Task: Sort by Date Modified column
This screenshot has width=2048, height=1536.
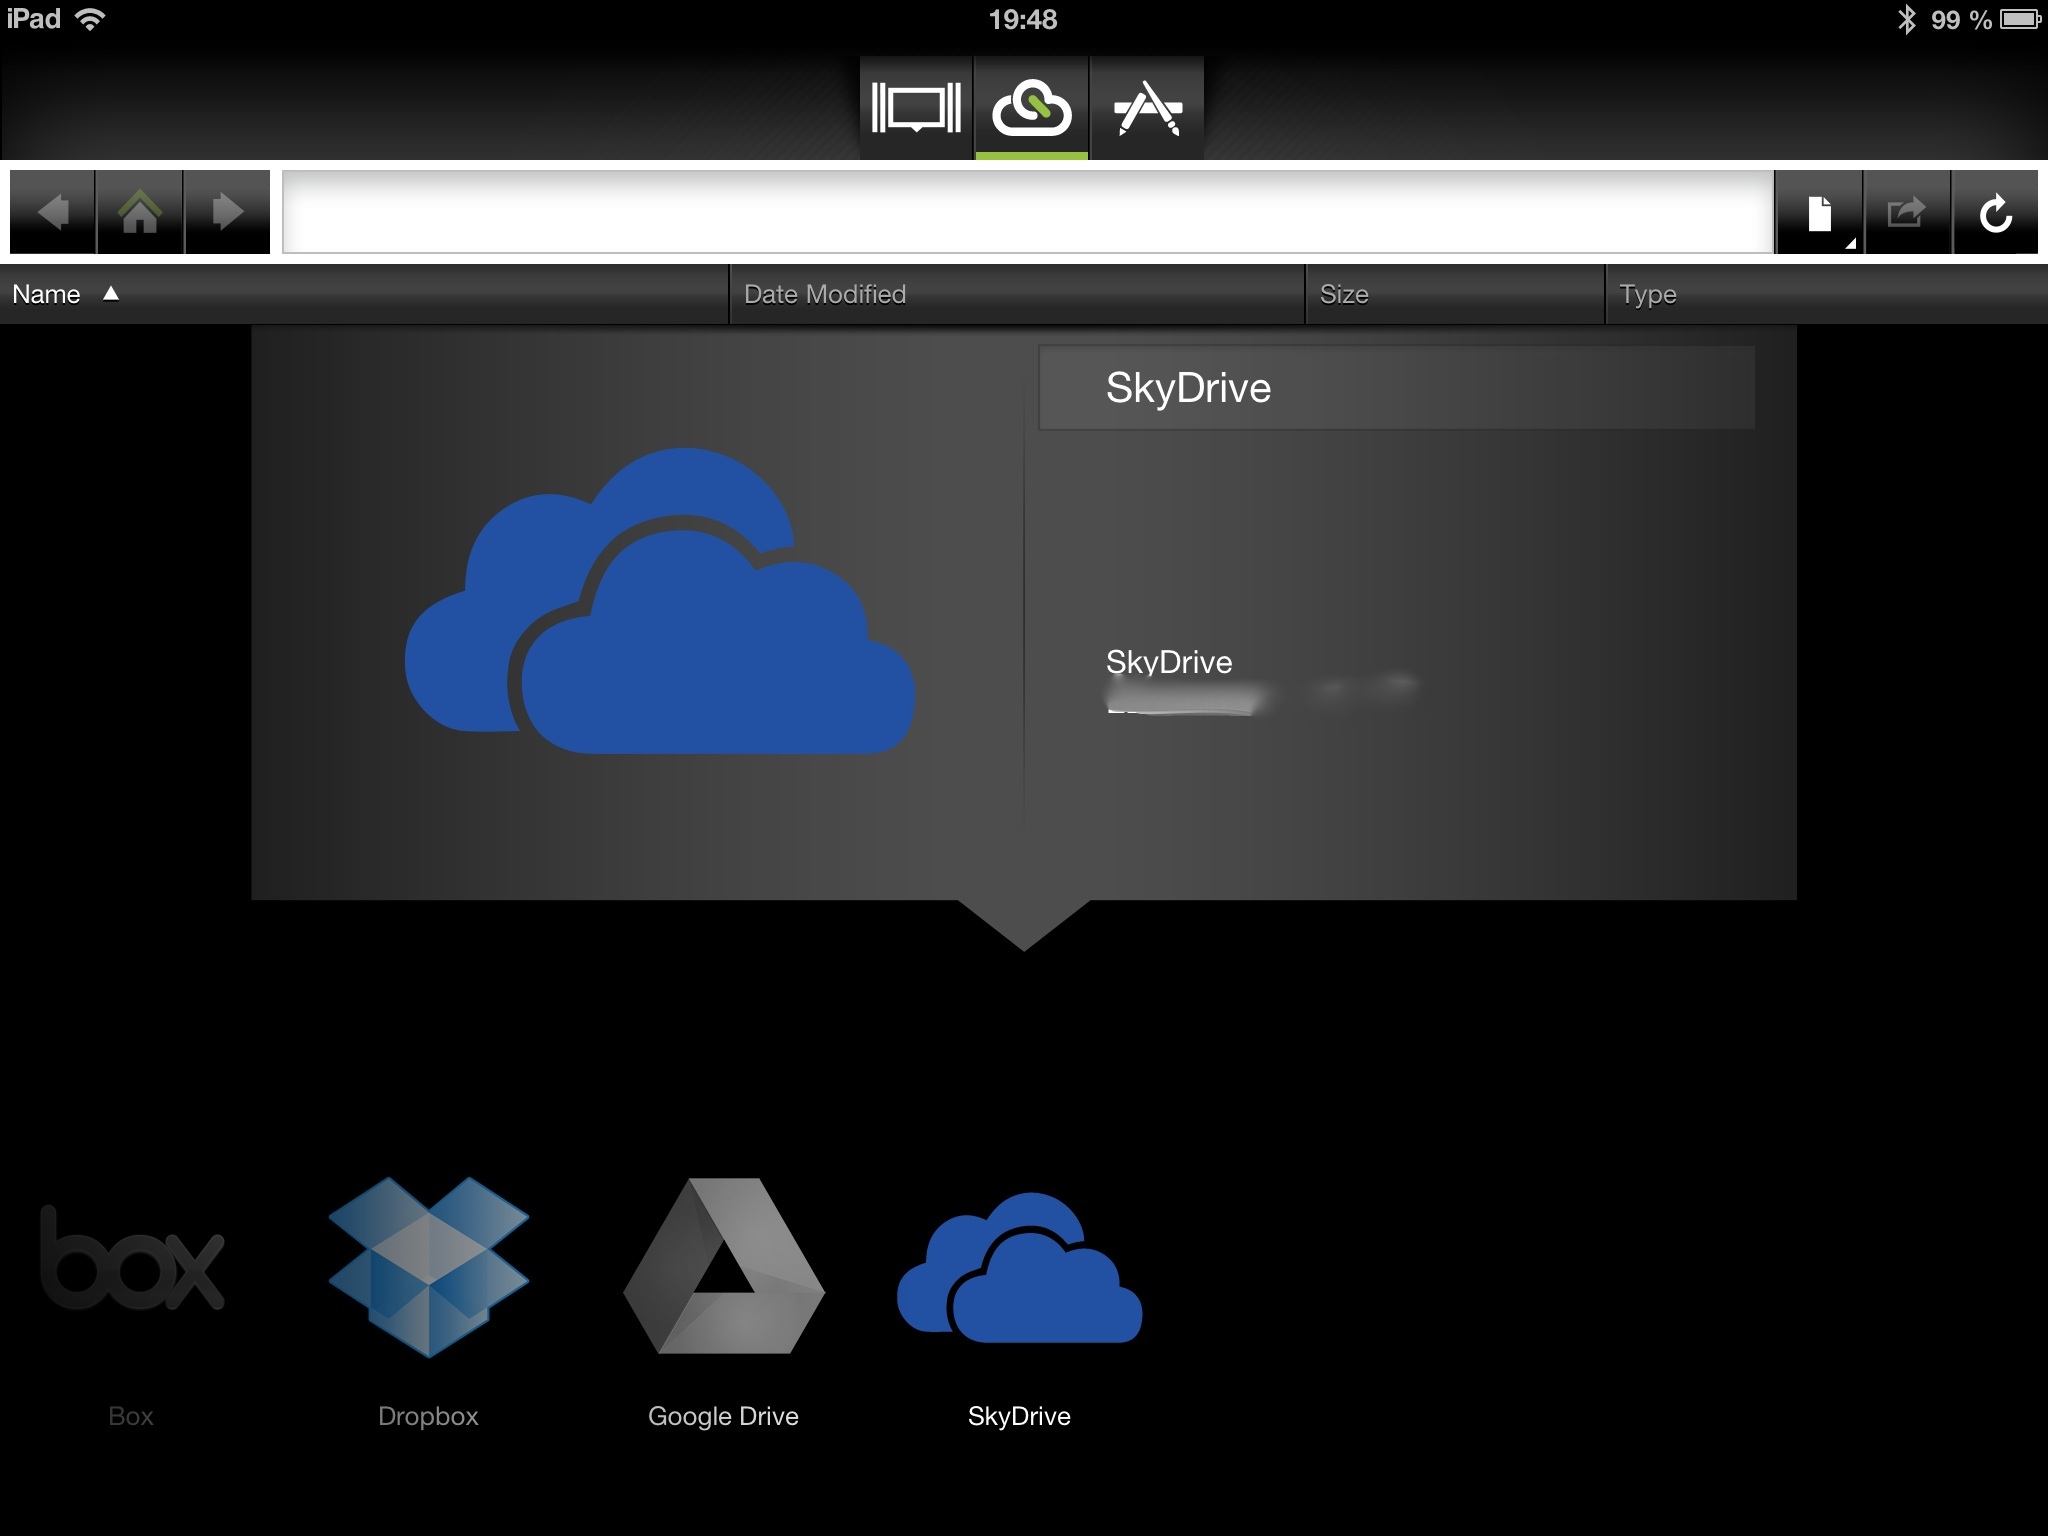Action: point(1017,294)
